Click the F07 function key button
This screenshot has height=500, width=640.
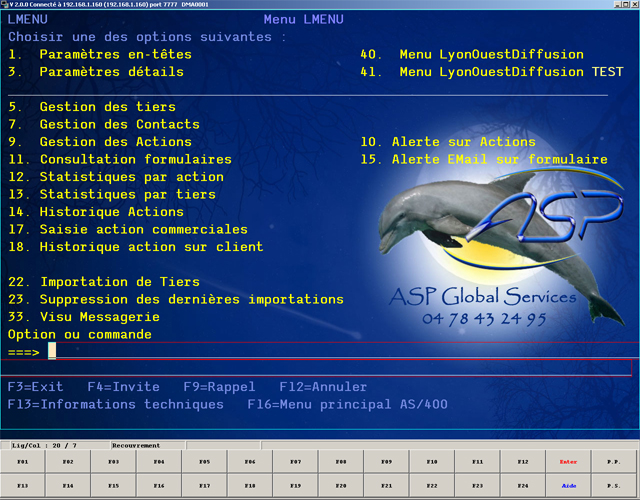coord(296,462)
